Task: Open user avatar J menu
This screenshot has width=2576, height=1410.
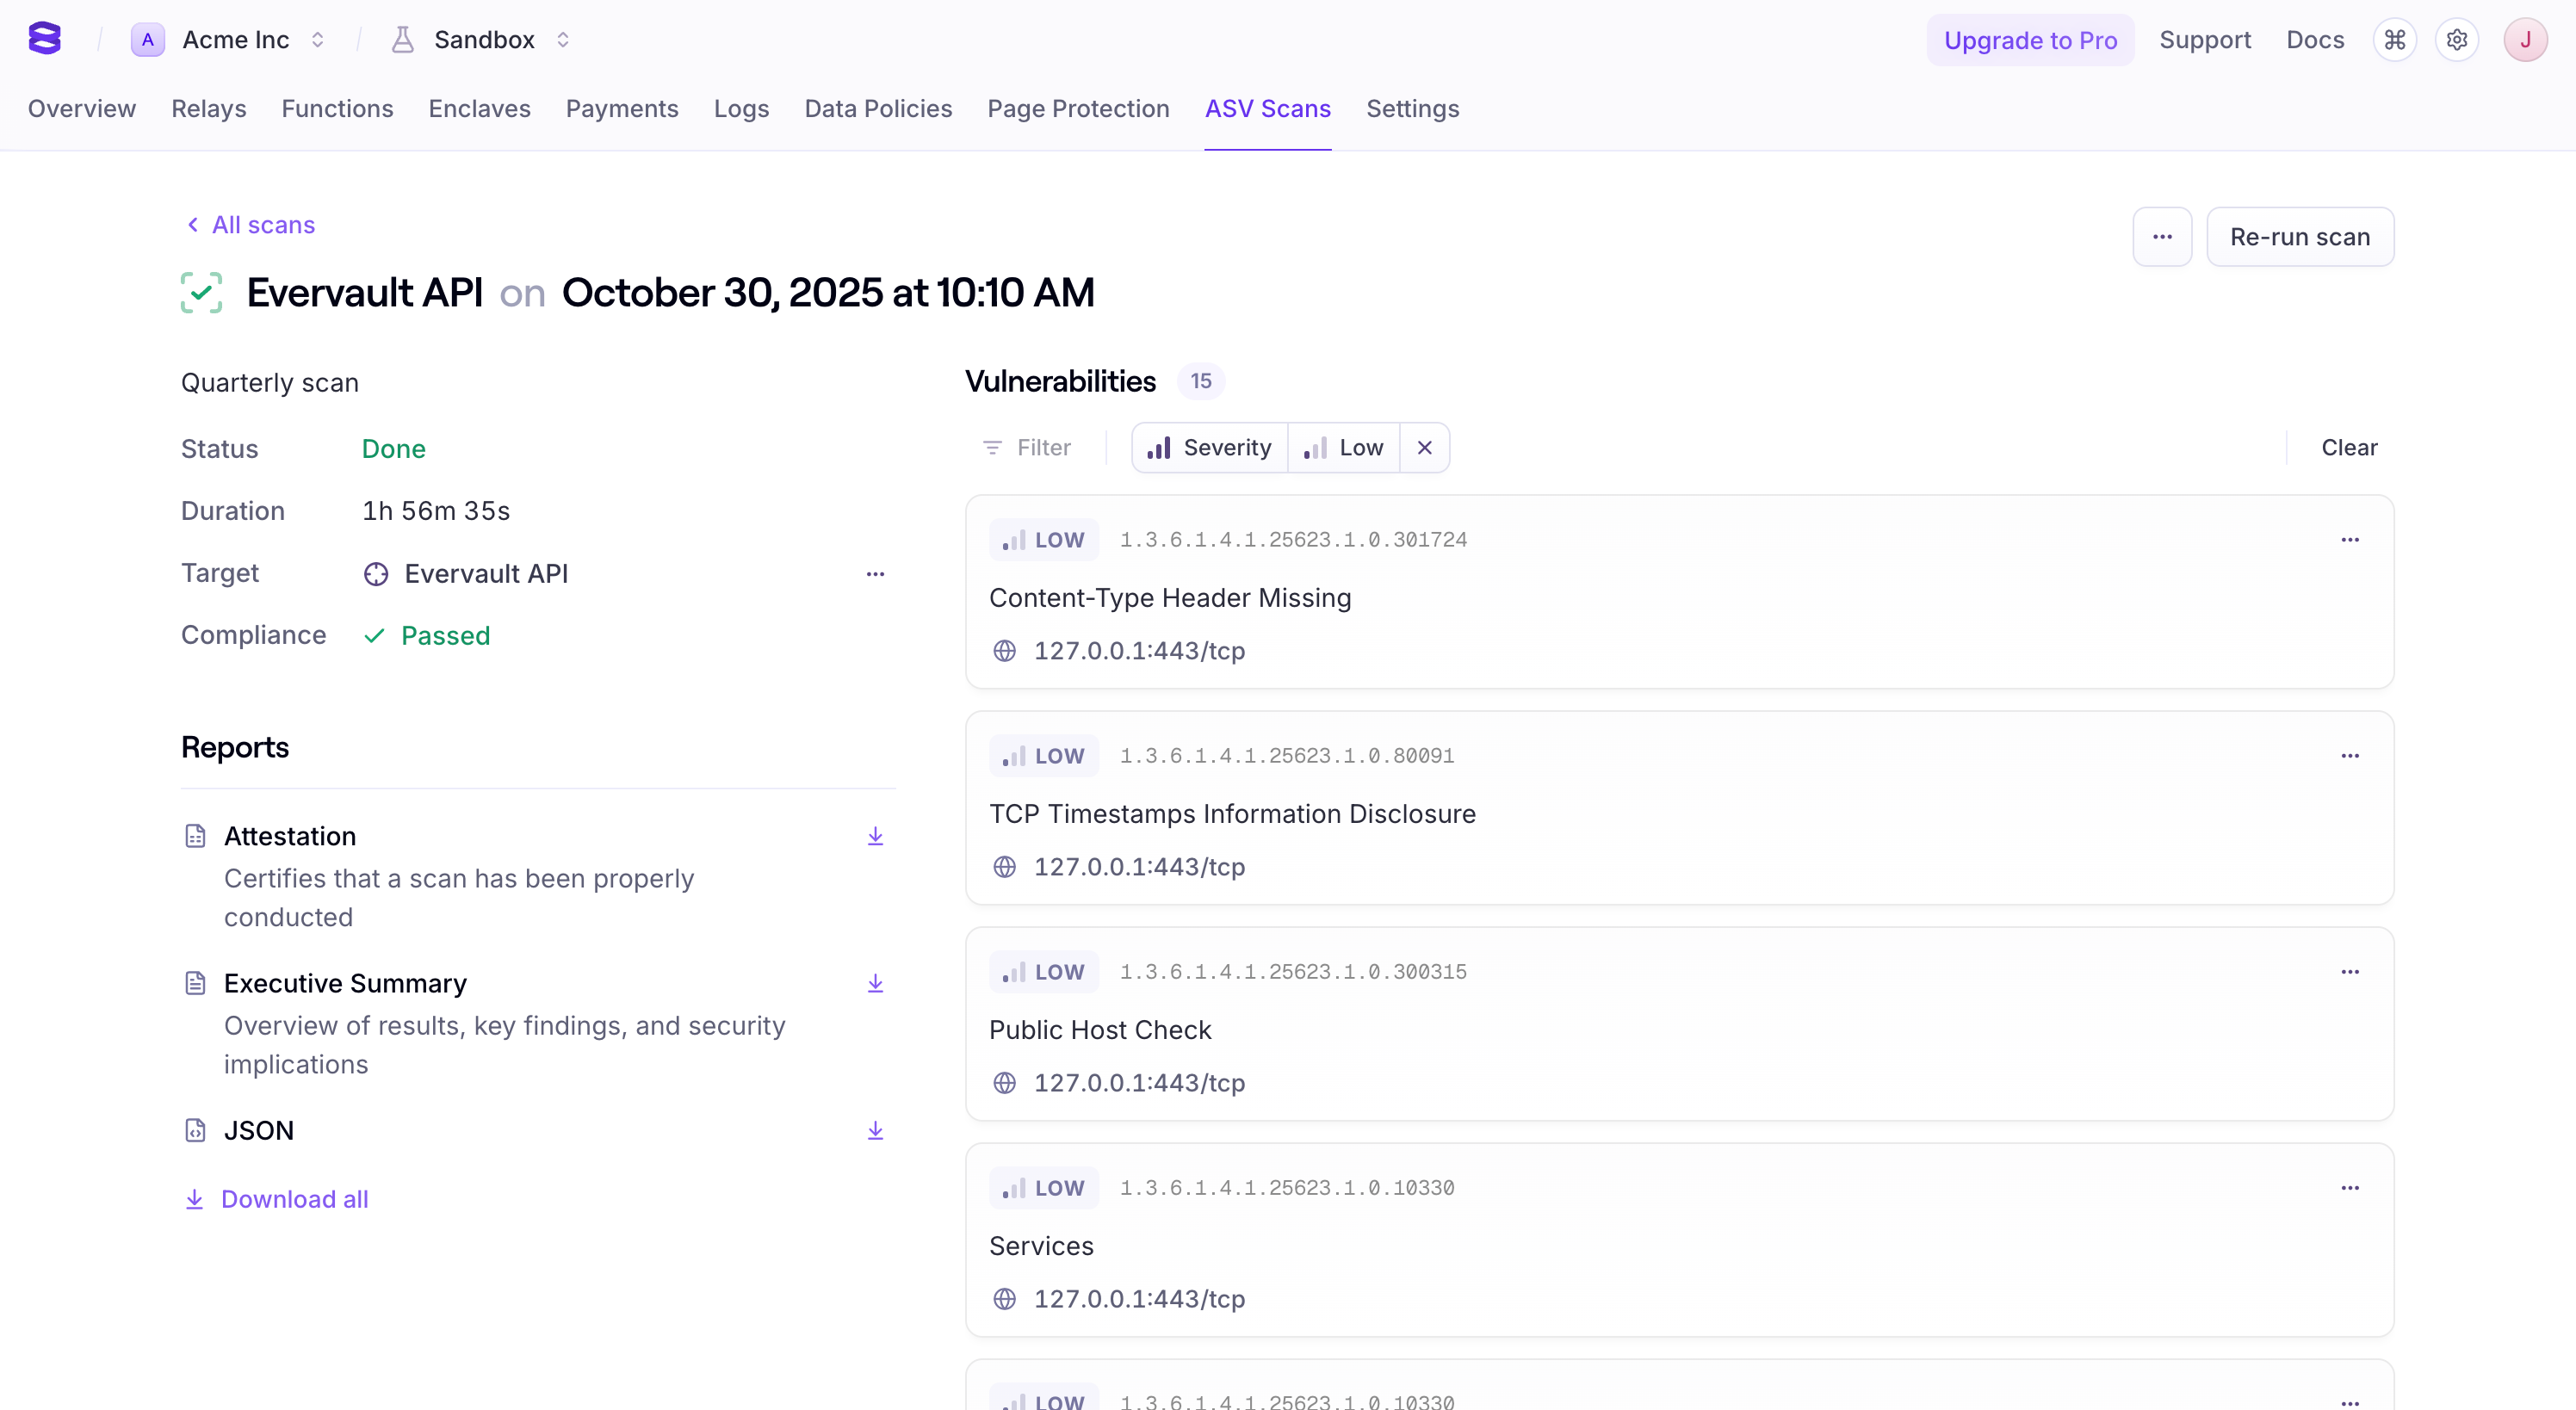Action: pos(2524,40)
